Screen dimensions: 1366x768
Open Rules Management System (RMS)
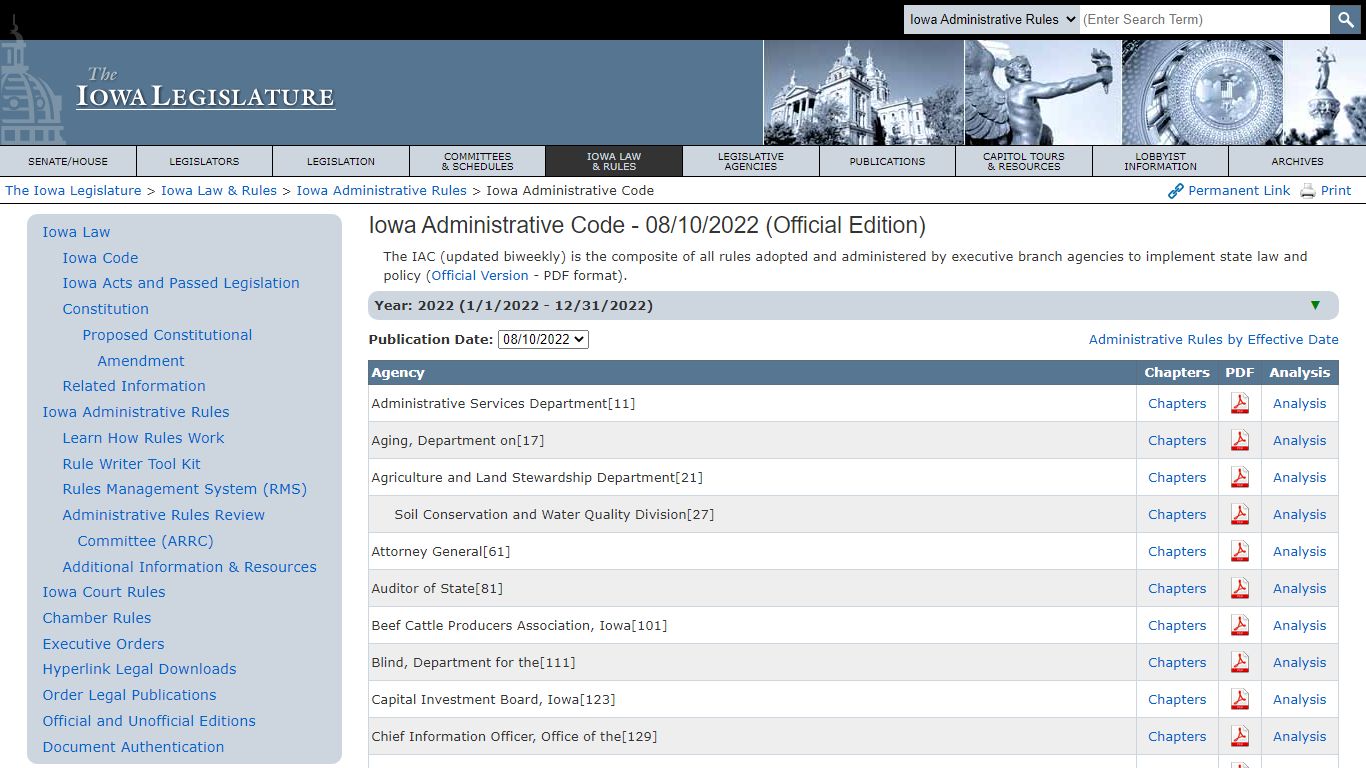coord(184,489)
